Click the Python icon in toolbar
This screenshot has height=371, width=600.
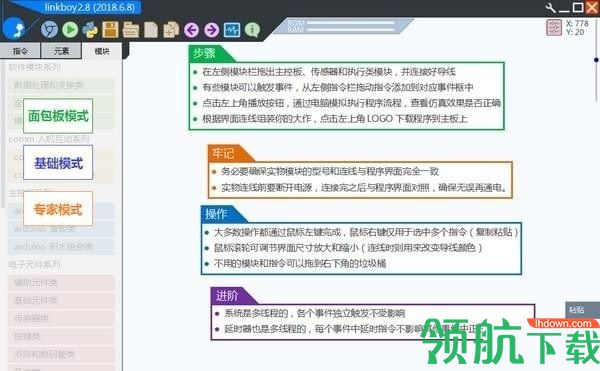[x=90, y=29]
